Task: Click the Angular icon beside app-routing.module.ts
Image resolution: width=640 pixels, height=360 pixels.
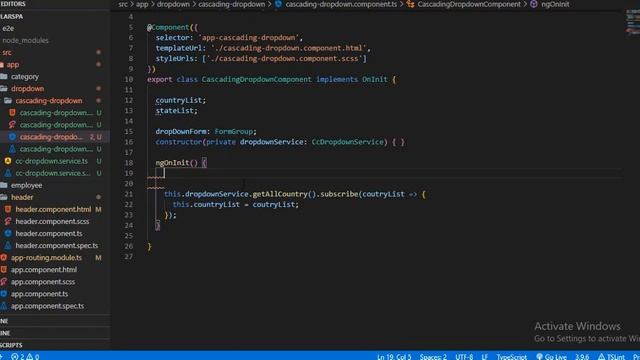Action: pos(4,258)
